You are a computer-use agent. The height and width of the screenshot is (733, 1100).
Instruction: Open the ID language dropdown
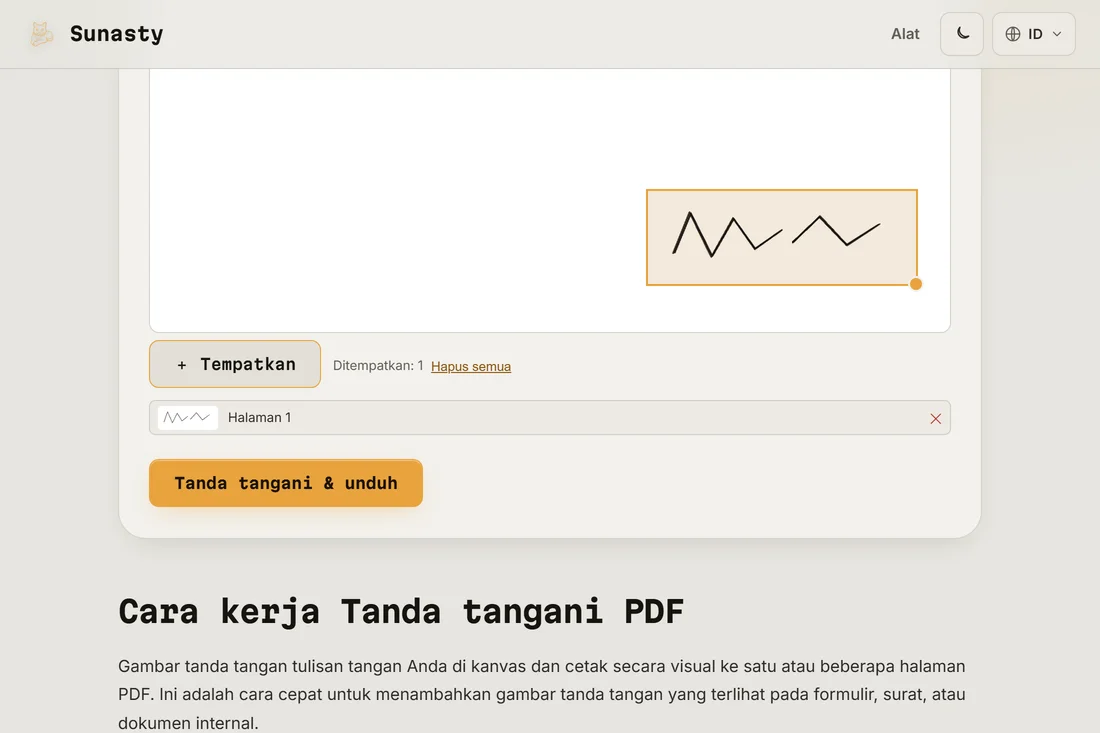[x=1033, y=34]
